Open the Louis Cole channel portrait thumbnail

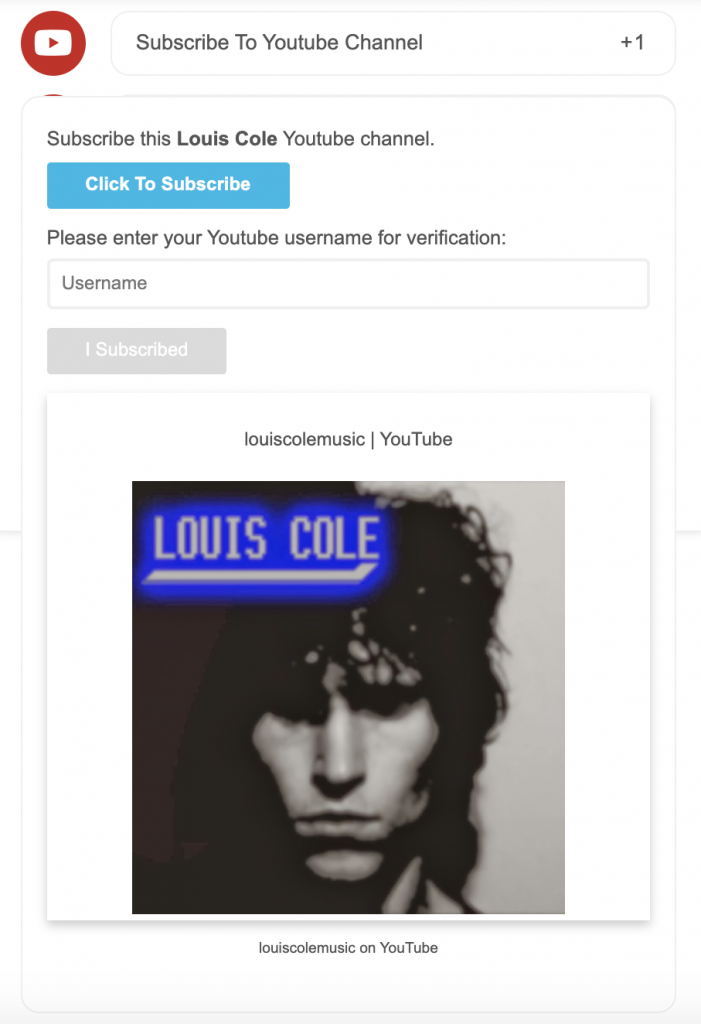click(x=348, y=697)
